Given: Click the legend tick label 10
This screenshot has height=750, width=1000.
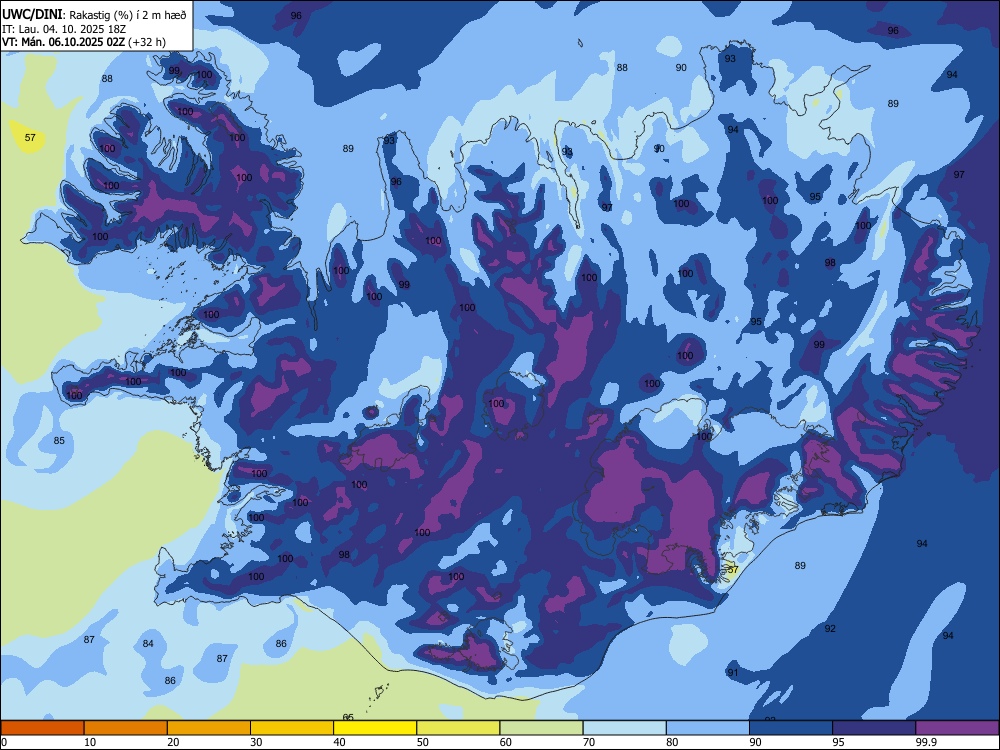Looking at the screenshot, I should coord(90,742).
